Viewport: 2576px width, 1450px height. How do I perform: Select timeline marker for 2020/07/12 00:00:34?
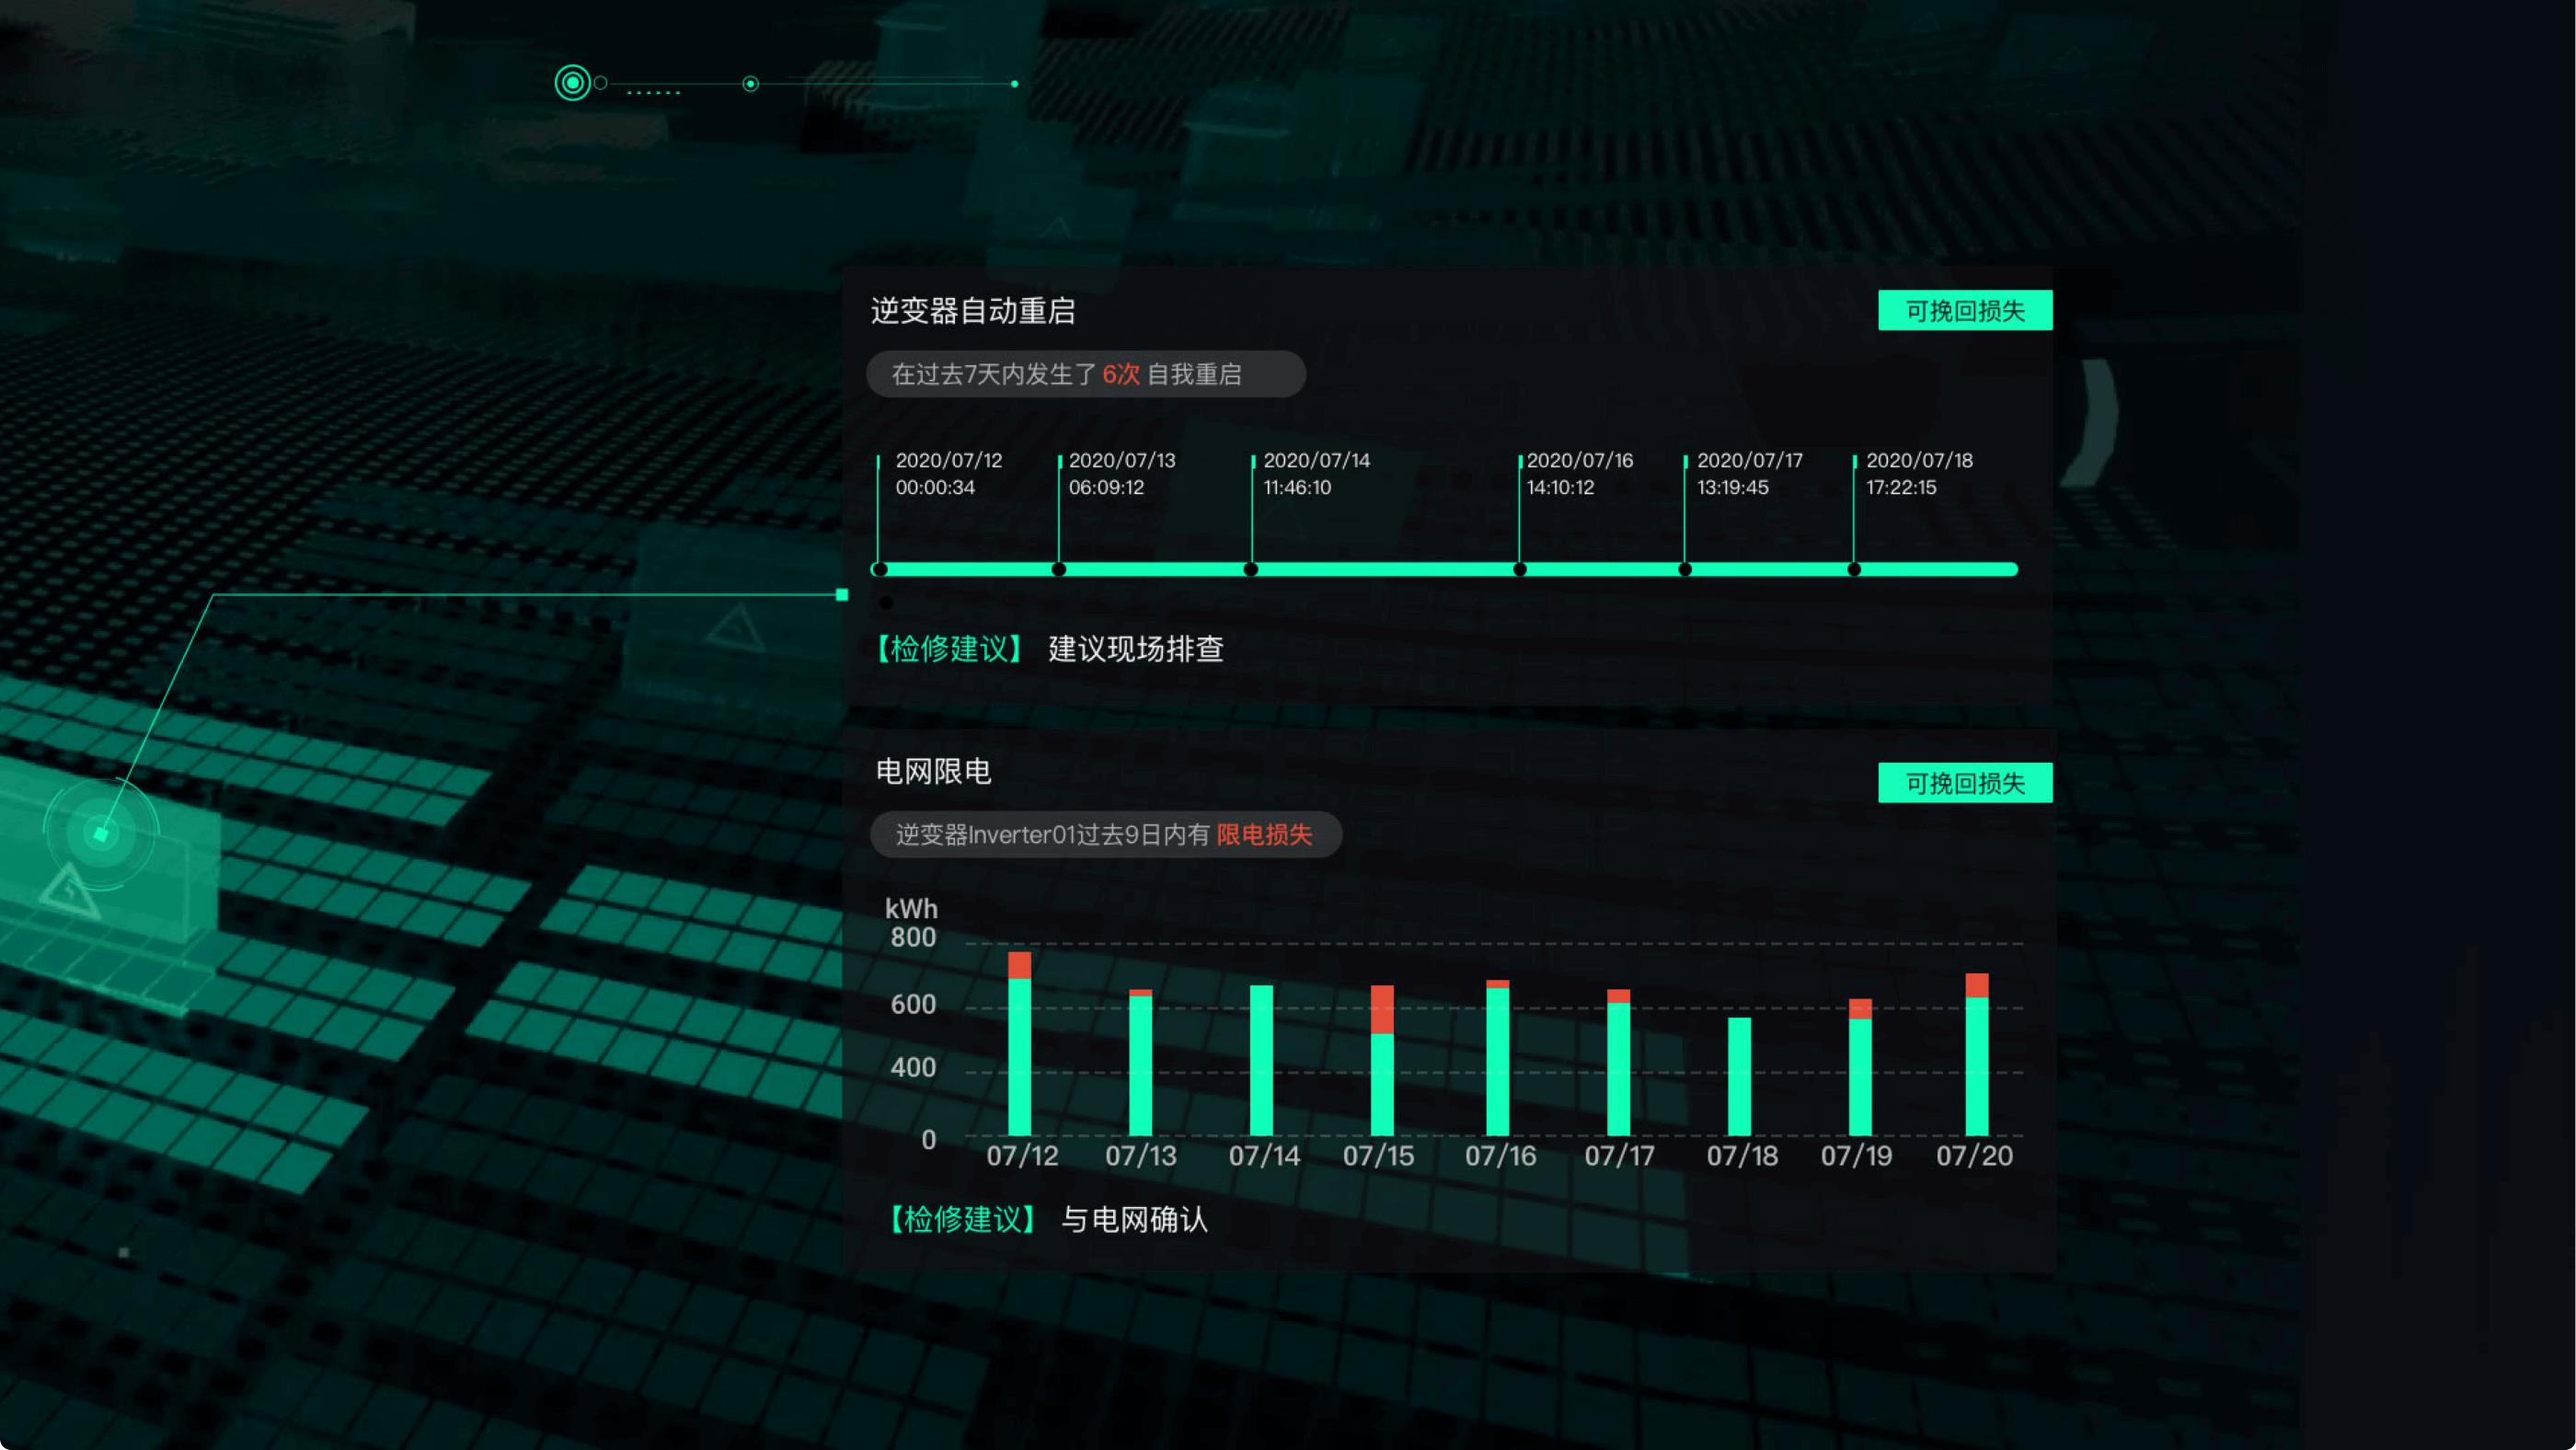[x=879, y=569]
